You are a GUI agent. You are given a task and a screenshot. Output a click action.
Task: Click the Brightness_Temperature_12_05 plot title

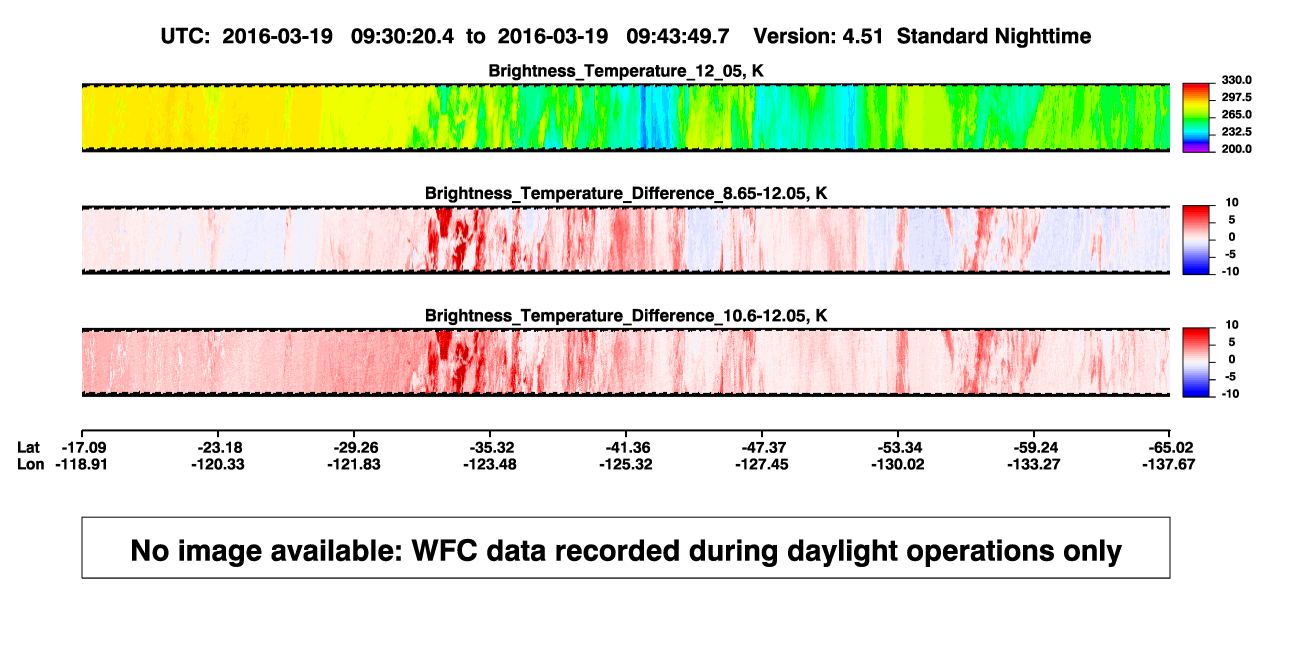pos(626,71)
